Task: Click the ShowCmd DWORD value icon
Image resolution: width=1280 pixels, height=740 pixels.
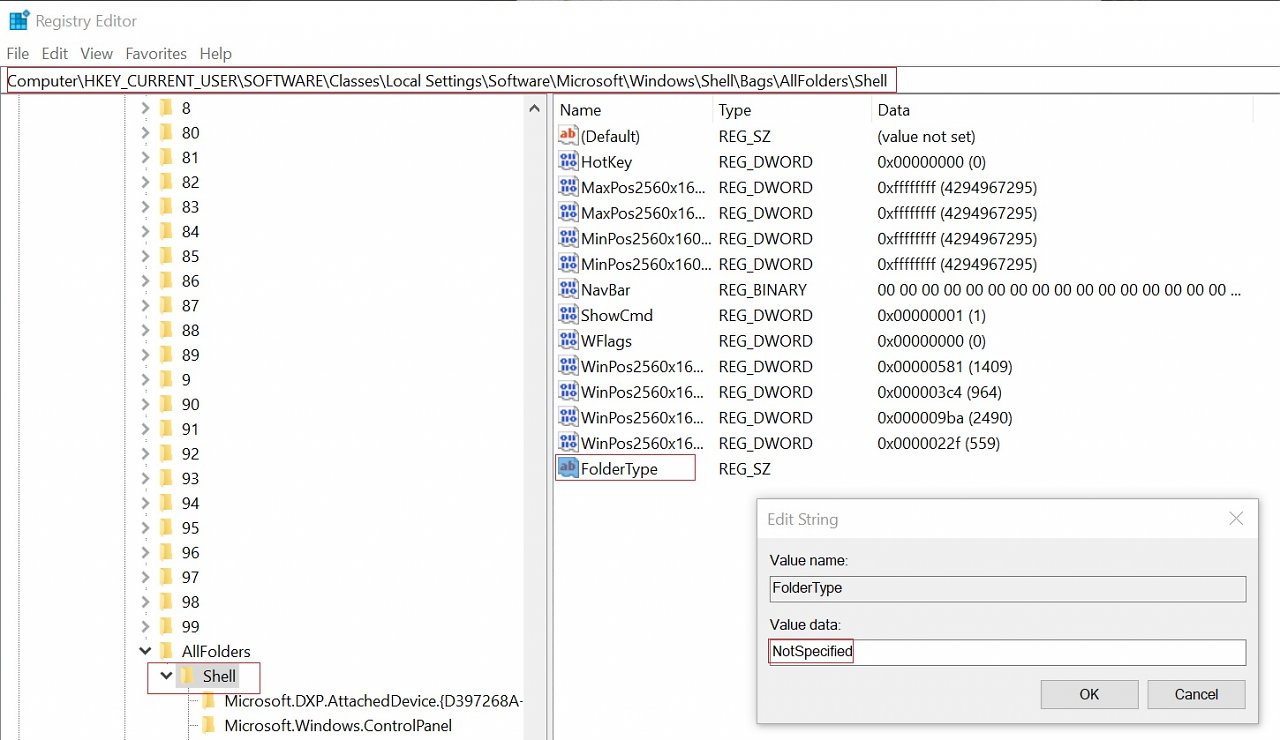Action: tap(568, 315)
